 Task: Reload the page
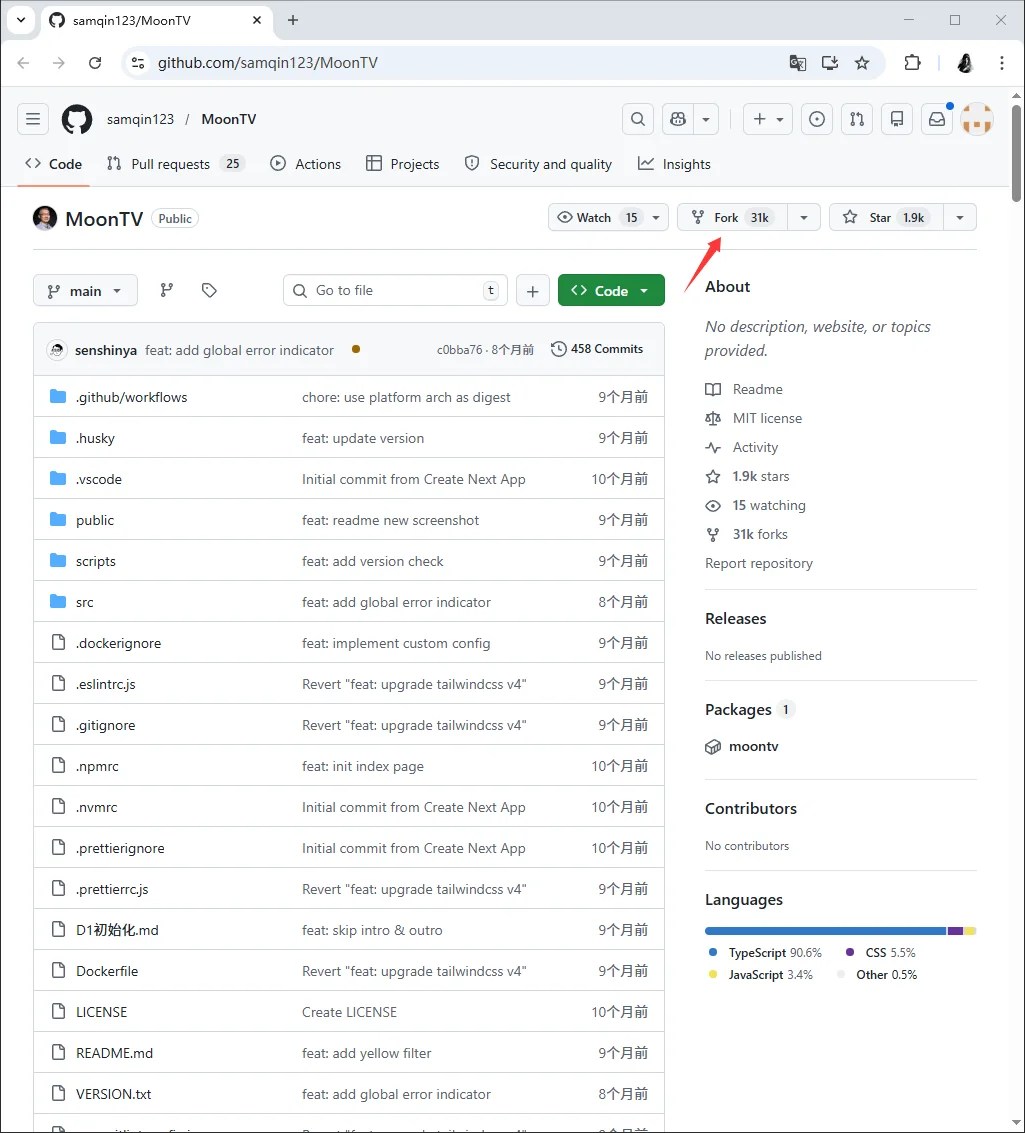(x=95, y=63)
